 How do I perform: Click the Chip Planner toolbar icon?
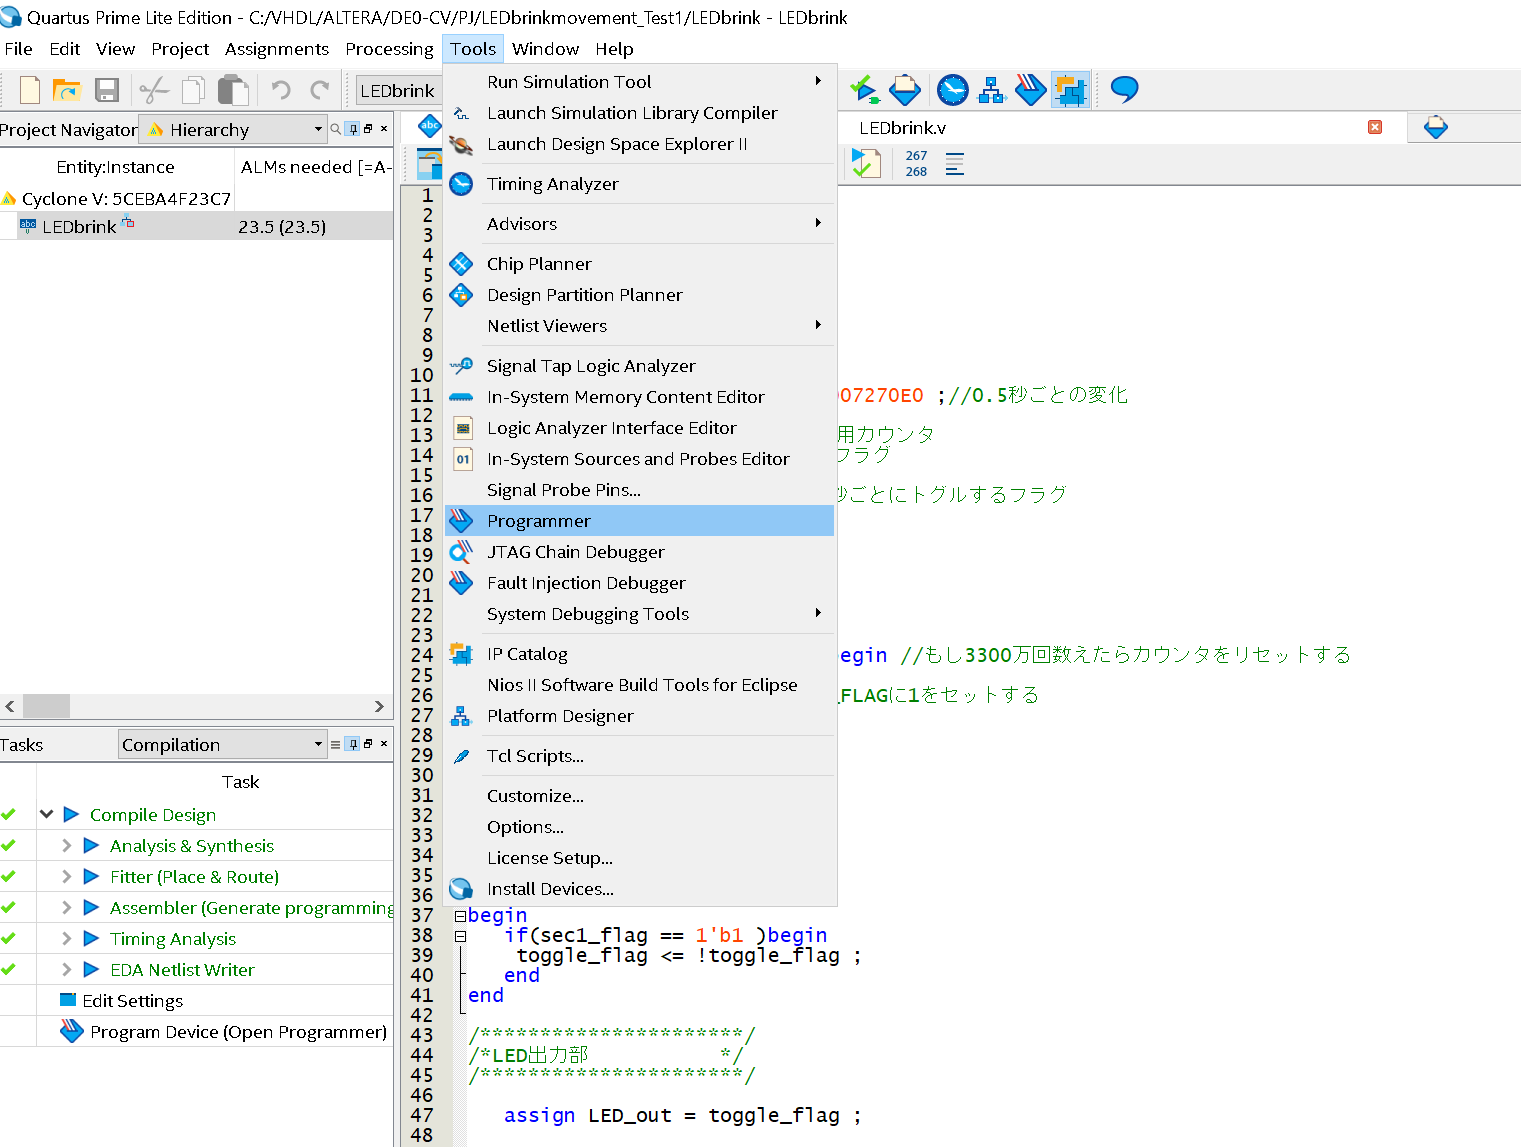click(905, 90)
